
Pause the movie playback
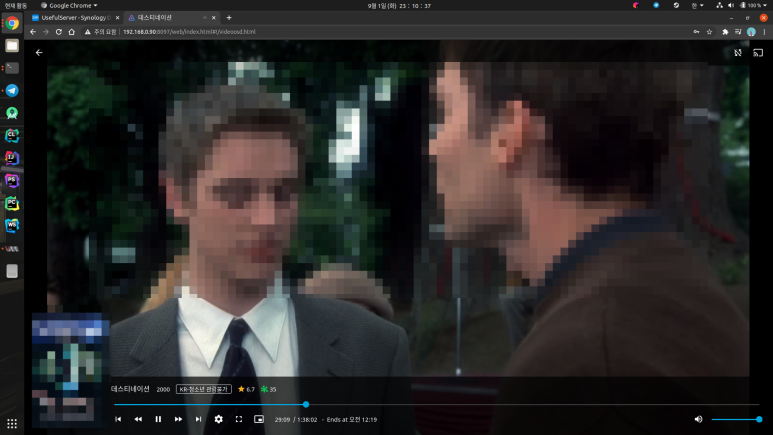point(158,419)
